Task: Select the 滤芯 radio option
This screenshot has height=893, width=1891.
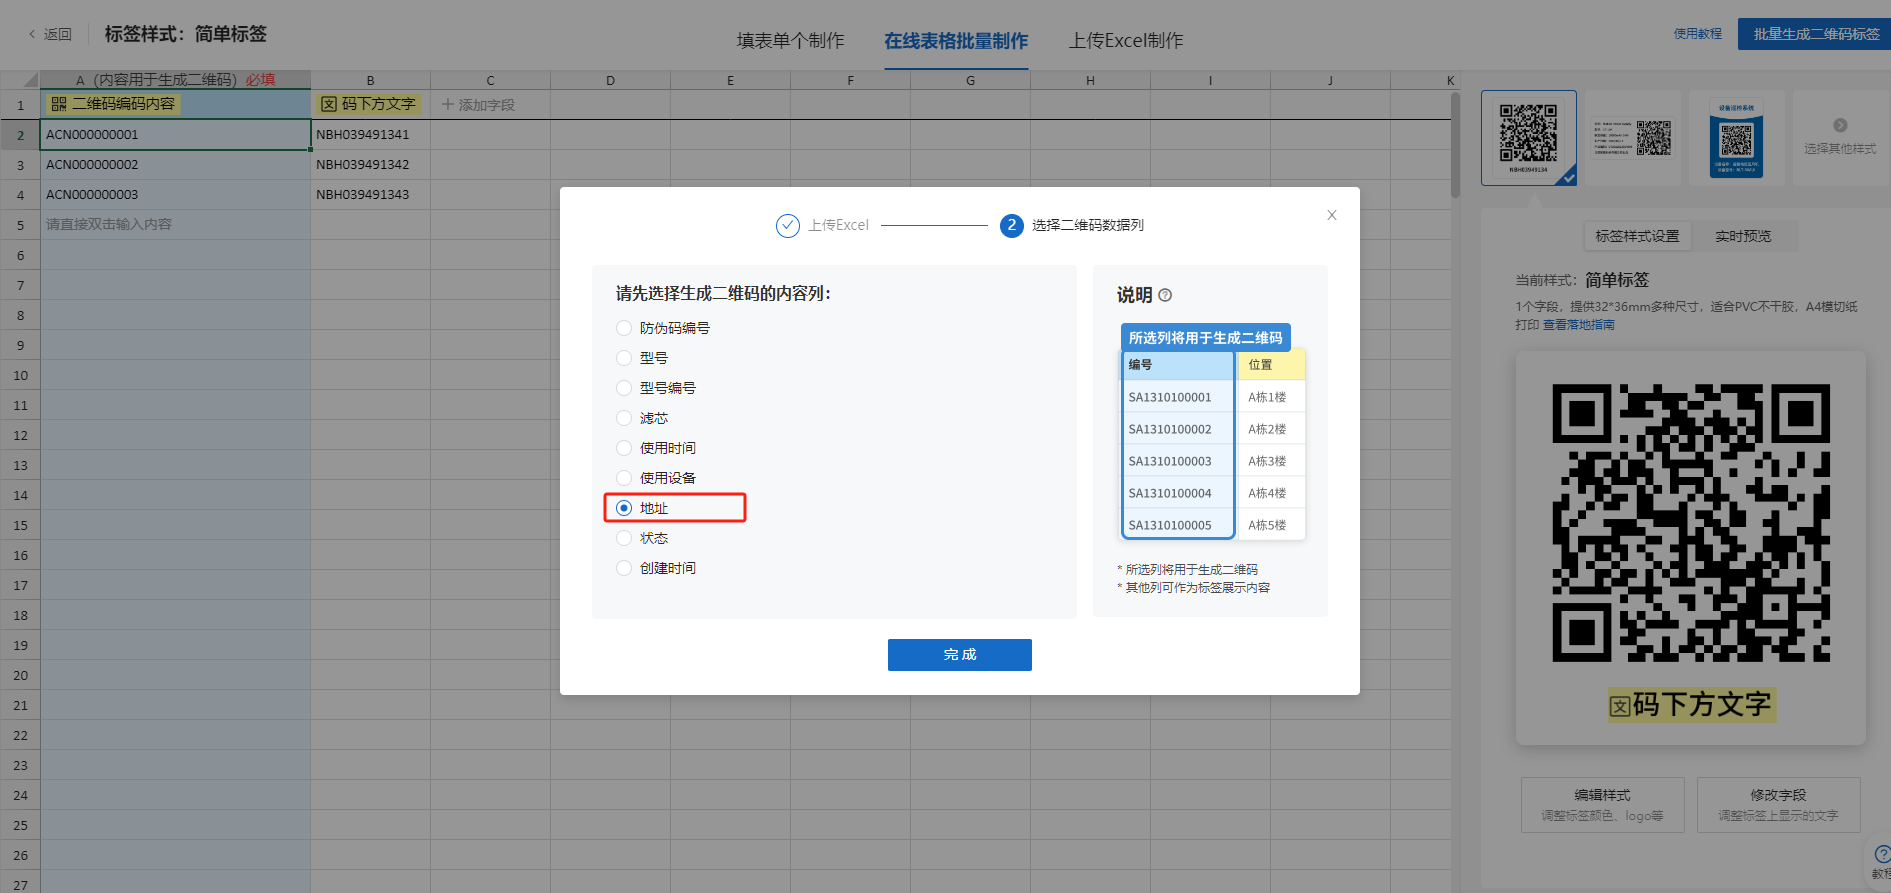Action: click(624, 418)
